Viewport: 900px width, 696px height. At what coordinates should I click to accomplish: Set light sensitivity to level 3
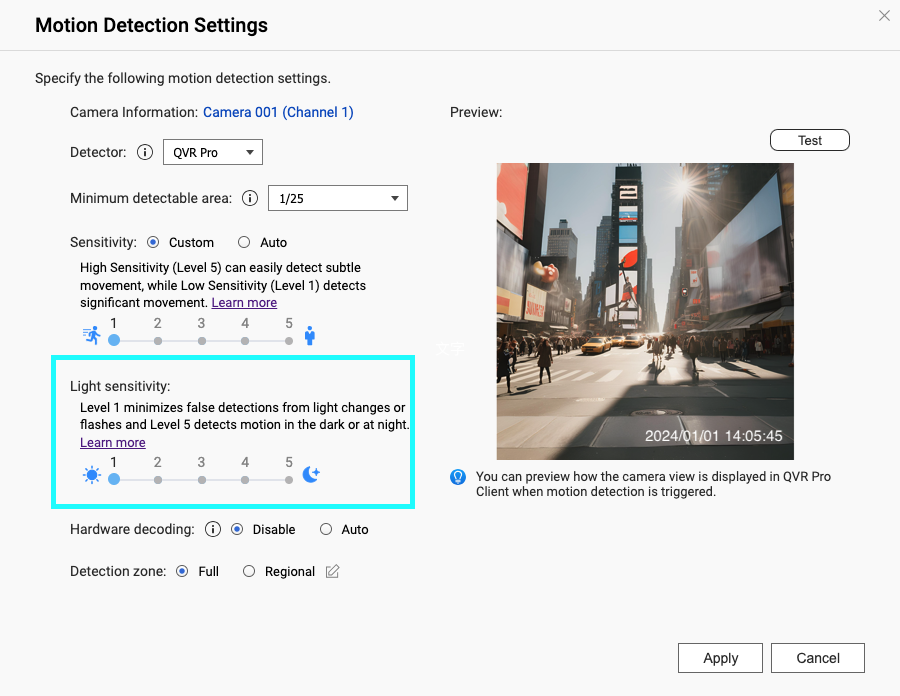click(x=200, y=479)
